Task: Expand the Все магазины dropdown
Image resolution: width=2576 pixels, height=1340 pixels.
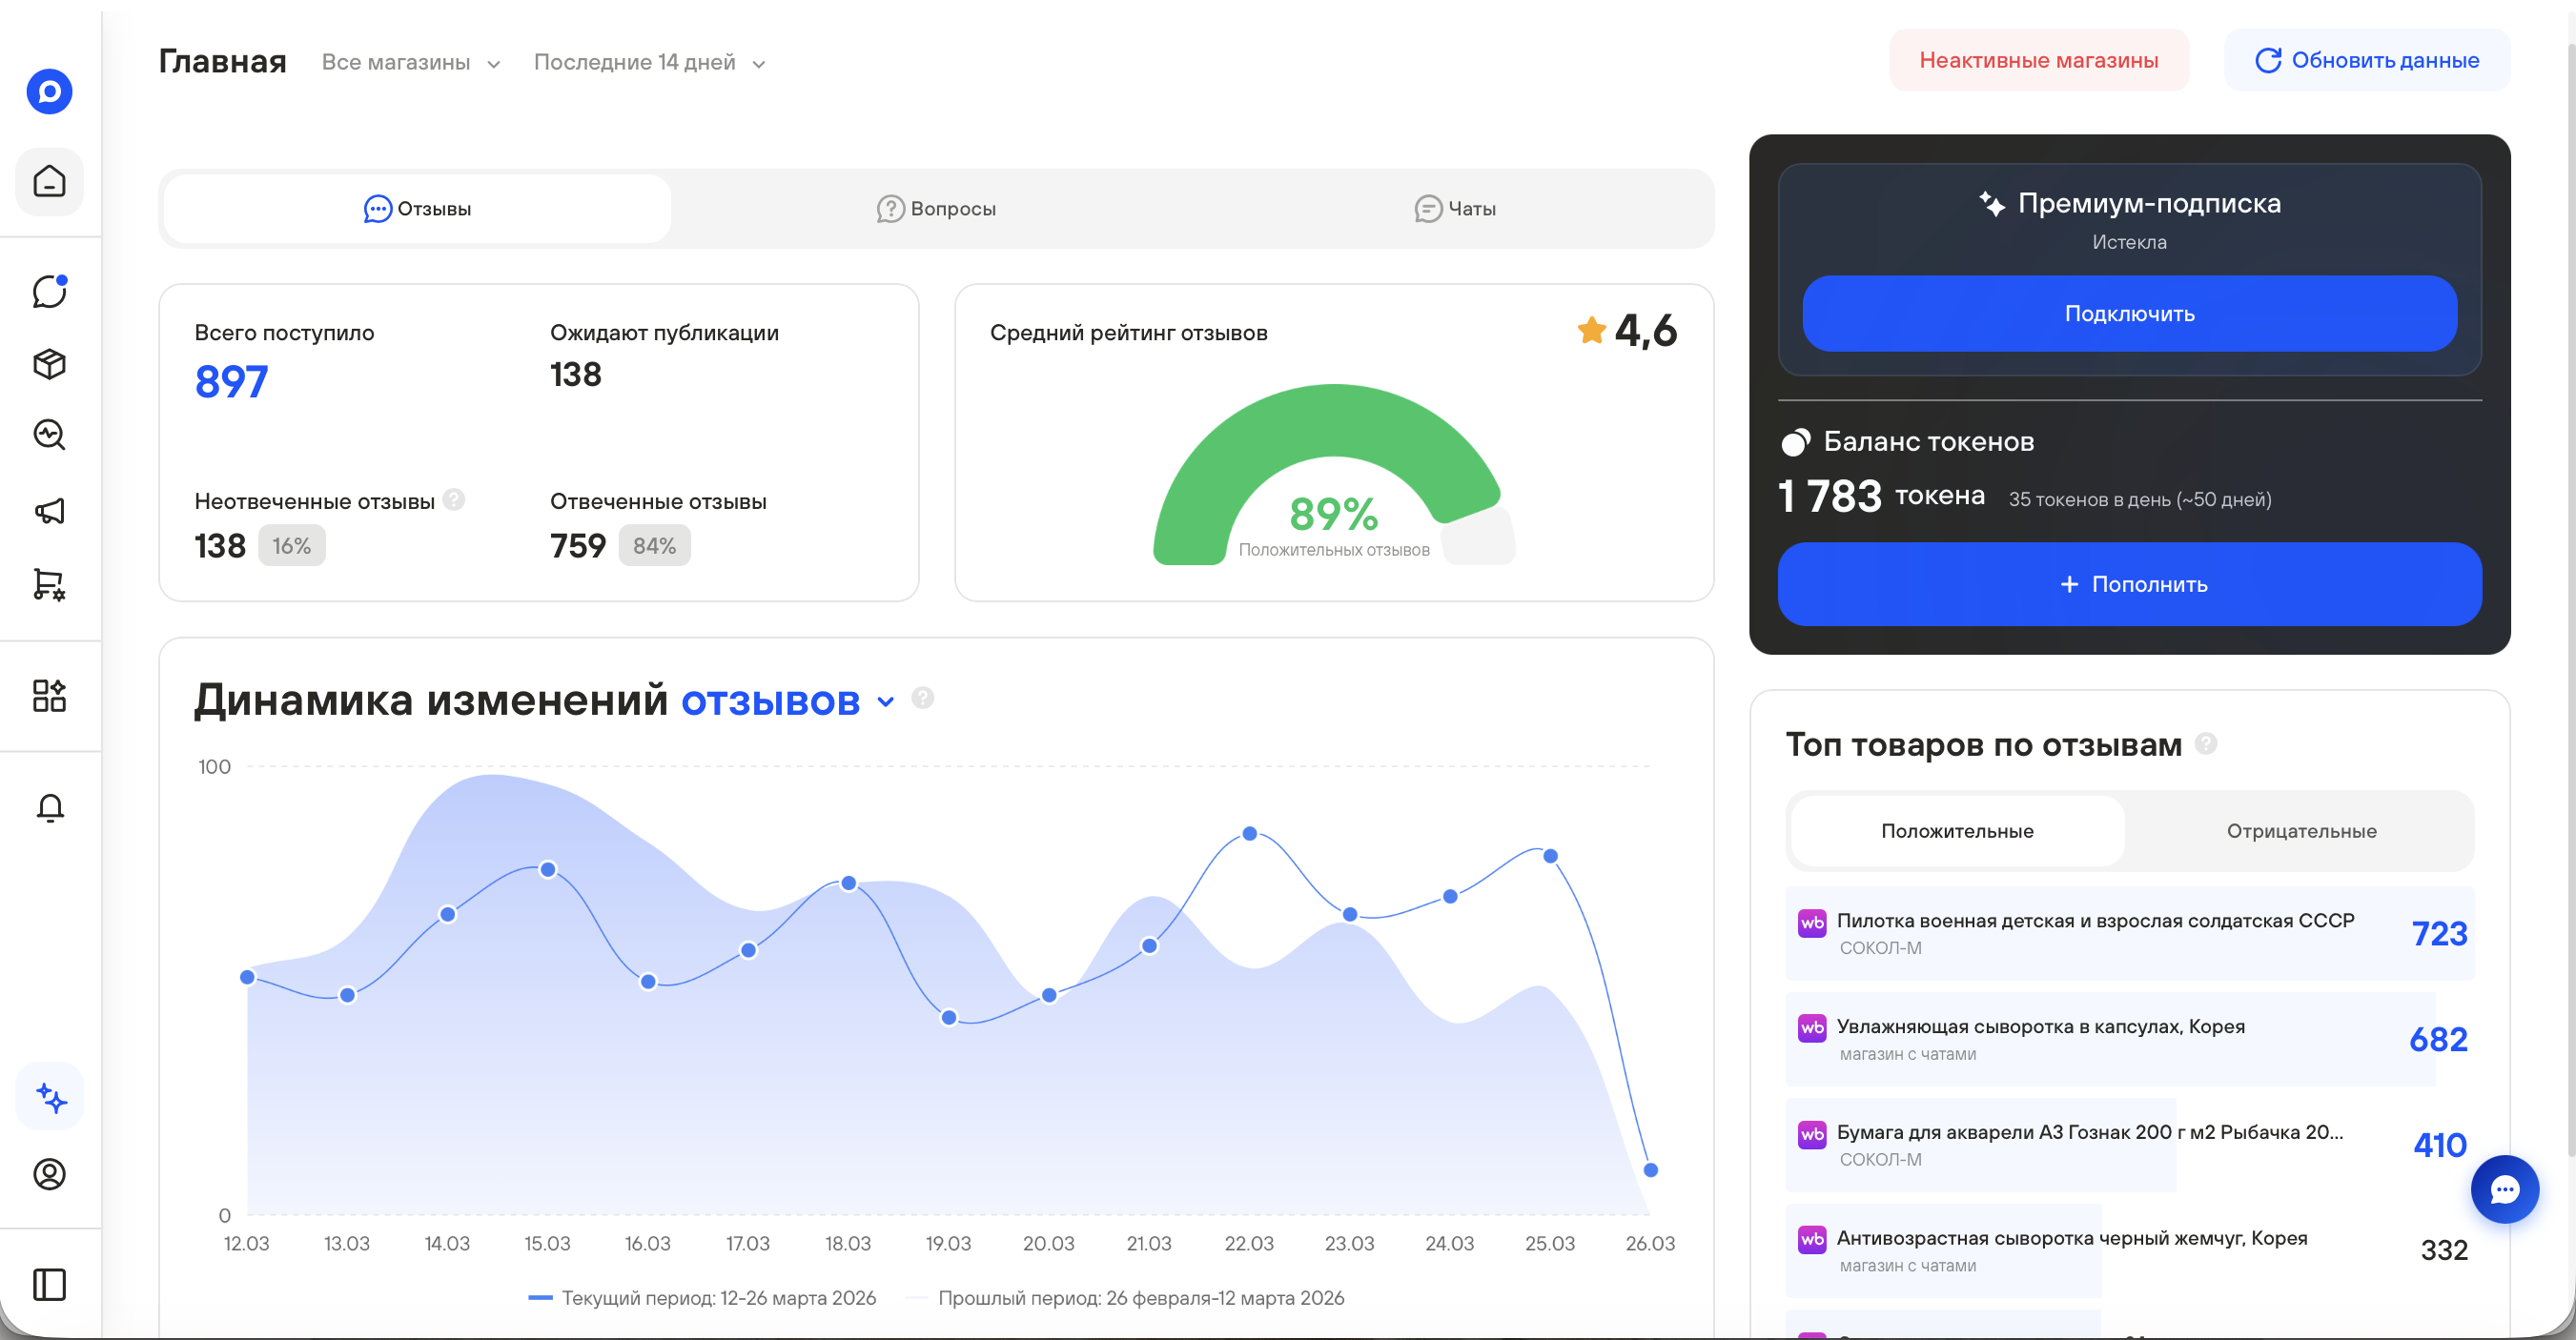Action: [410, 62]
